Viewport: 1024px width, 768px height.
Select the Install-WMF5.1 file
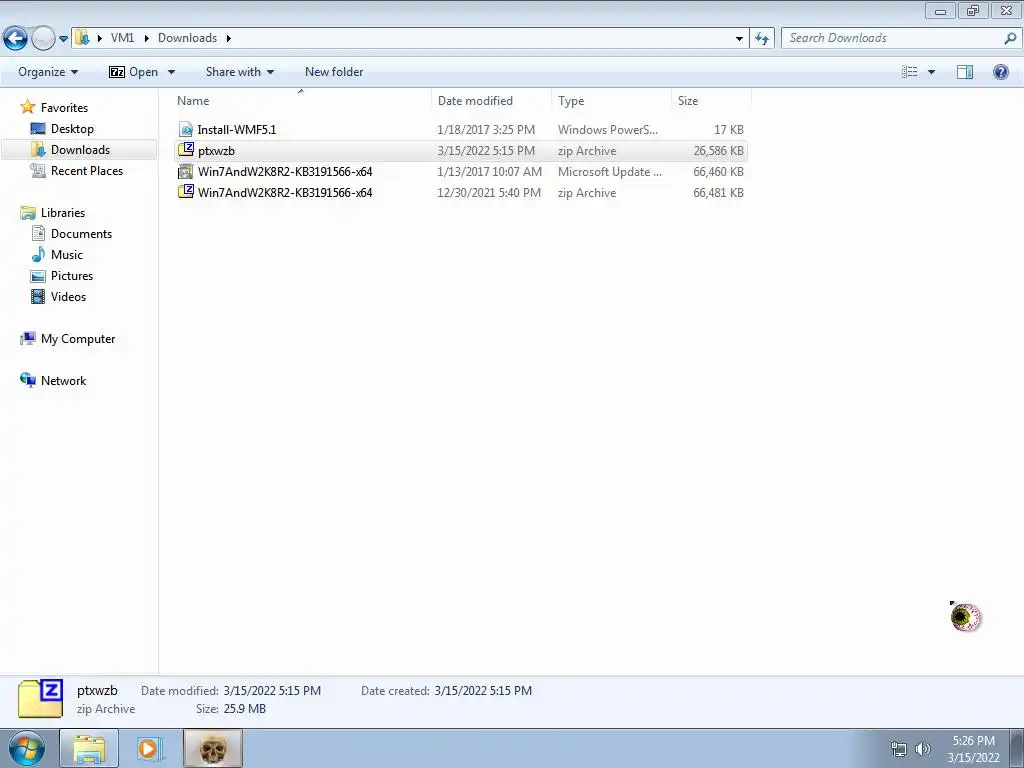[461, 129]
